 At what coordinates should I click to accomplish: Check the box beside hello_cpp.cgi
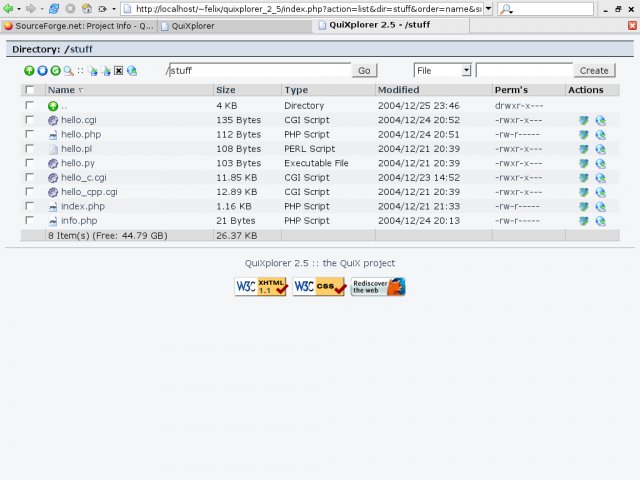tap(29, 192)
